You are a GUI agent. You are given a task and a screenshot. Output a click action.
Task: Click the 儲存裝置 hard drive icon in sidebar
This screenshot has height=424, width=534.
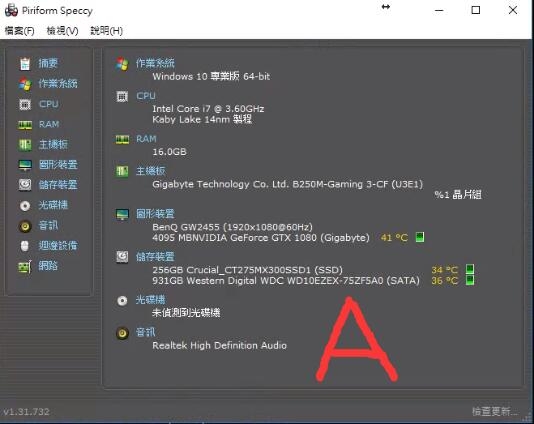click(x=25, y=185)
